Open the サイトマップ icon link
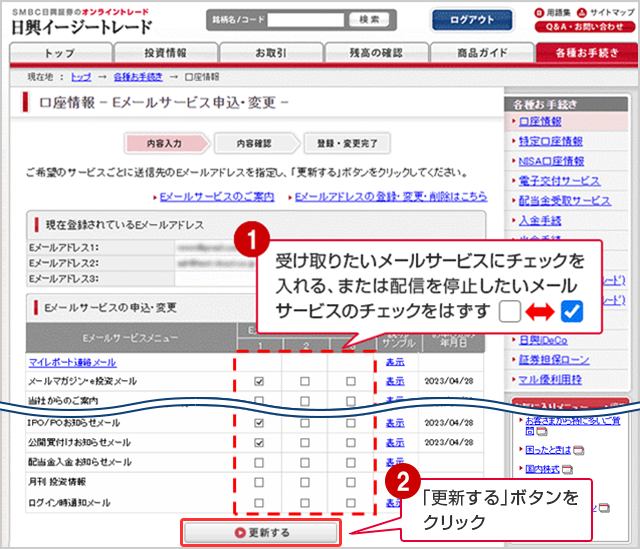The image size is (640, 549). (583, 13)
